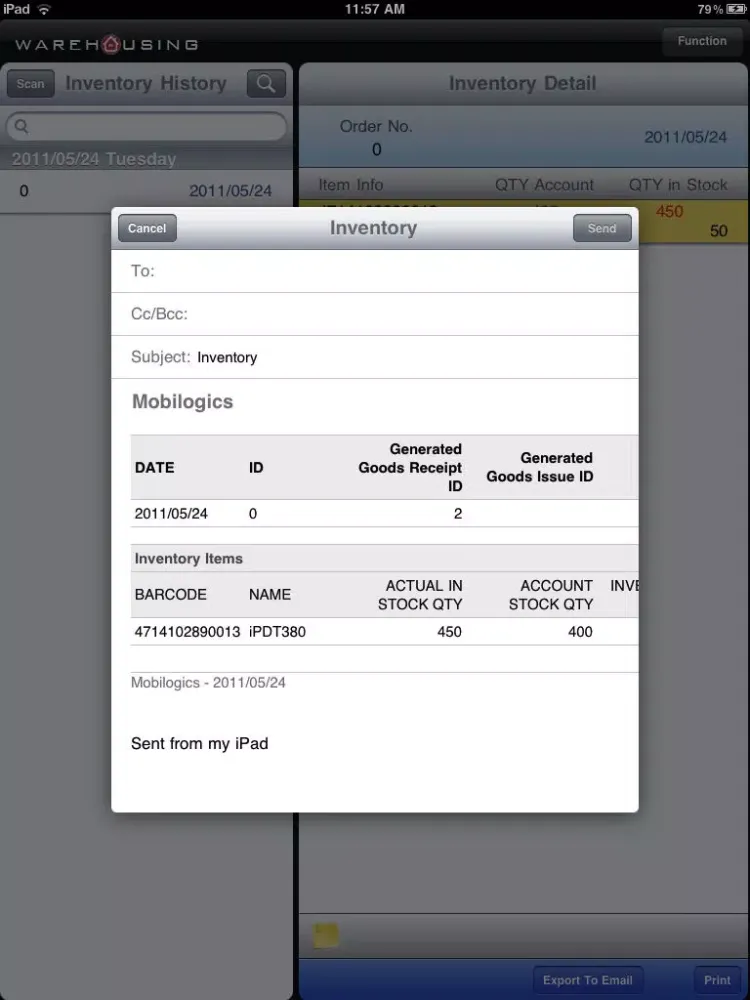Tap the battery indicator in status bar

735,9
